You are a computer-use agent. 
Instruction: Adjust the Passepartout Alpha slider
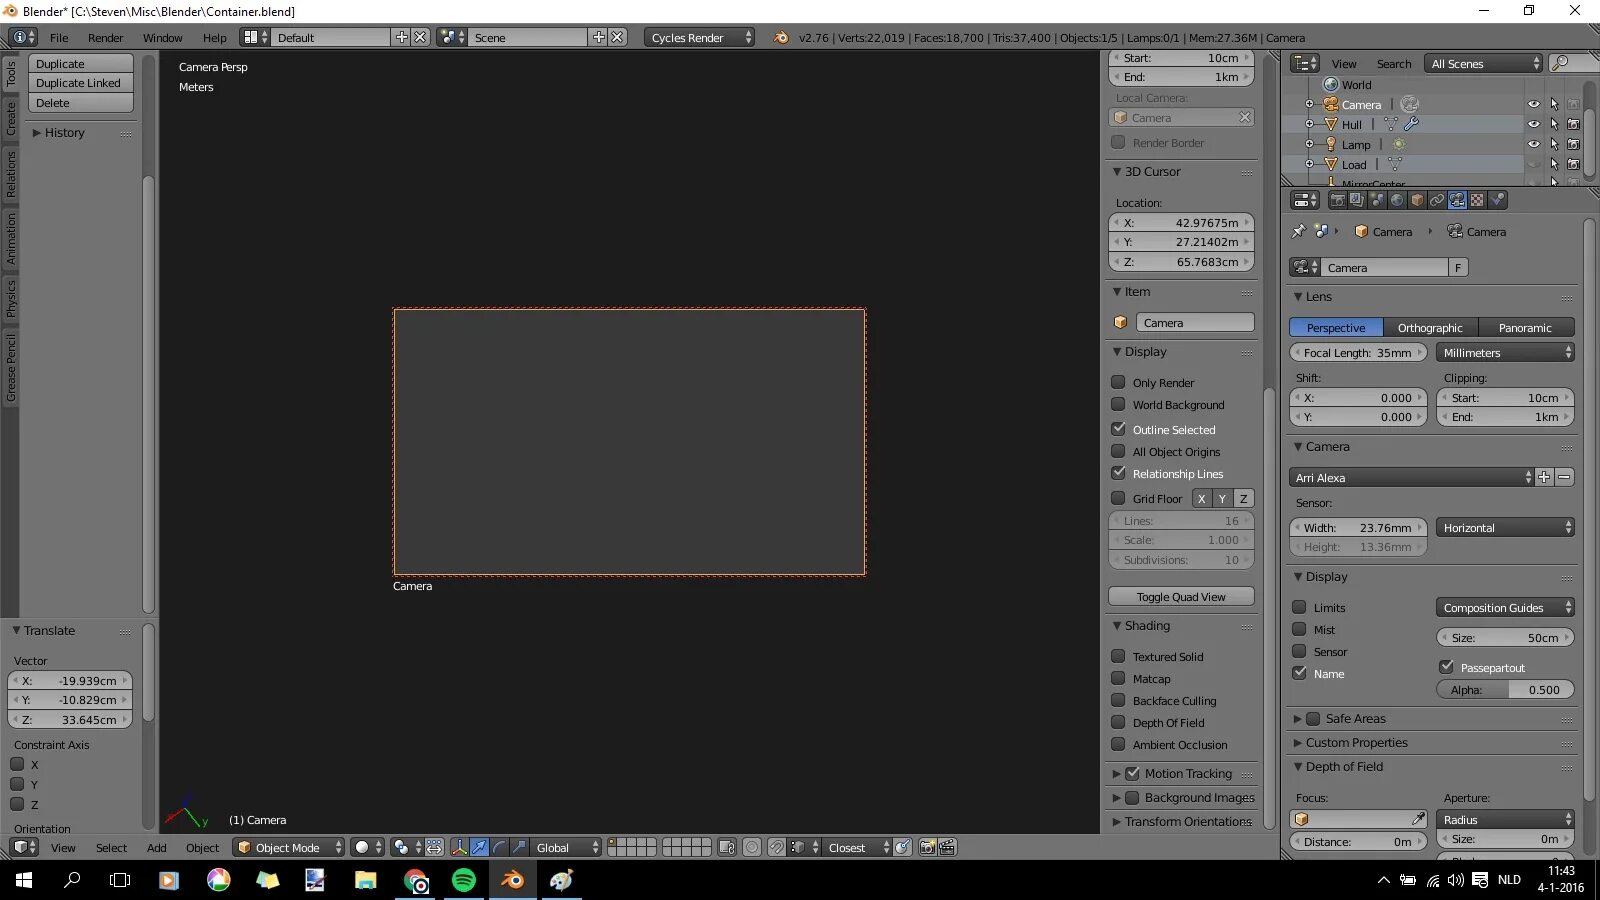tap(1505, 689)
